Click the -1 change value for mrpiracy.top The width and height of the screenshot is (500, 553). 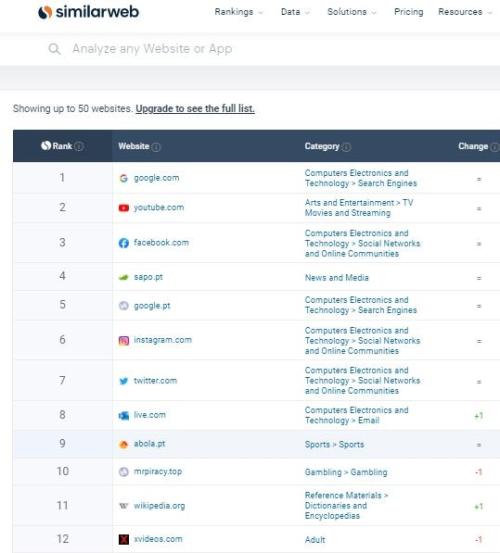478,472
